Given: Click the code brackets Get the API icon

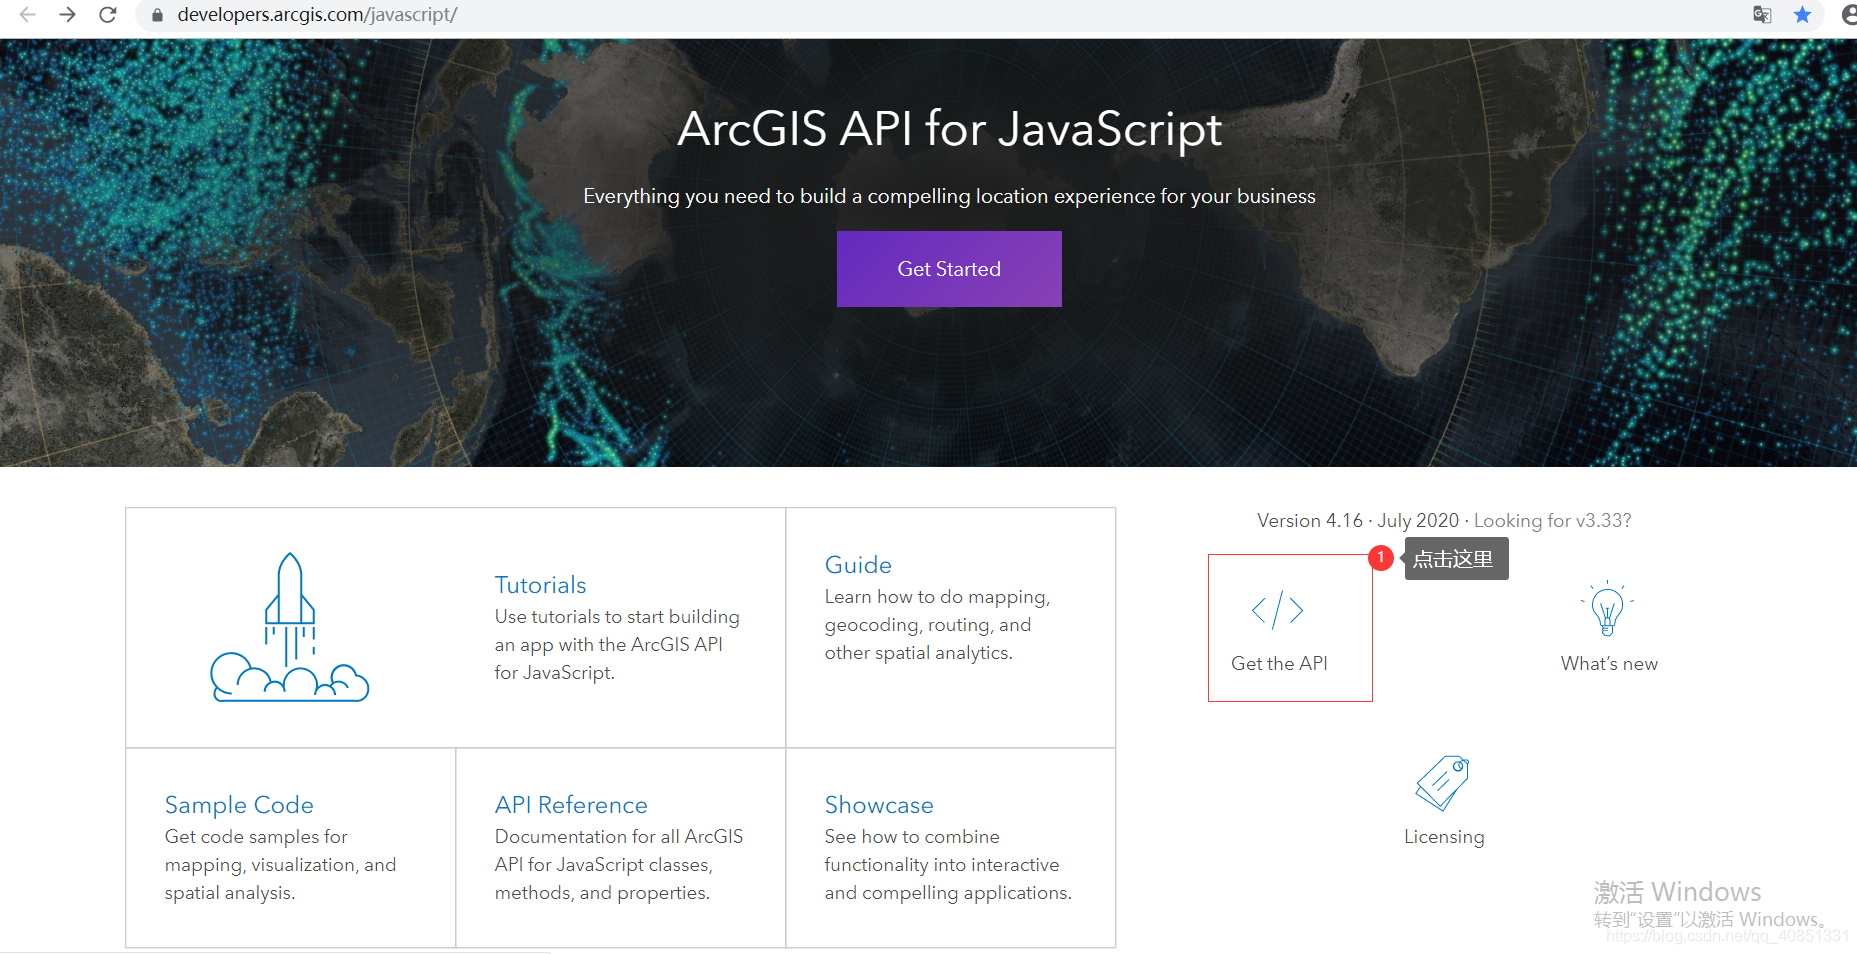Looking at the screenshot, I should point(1278,610).
